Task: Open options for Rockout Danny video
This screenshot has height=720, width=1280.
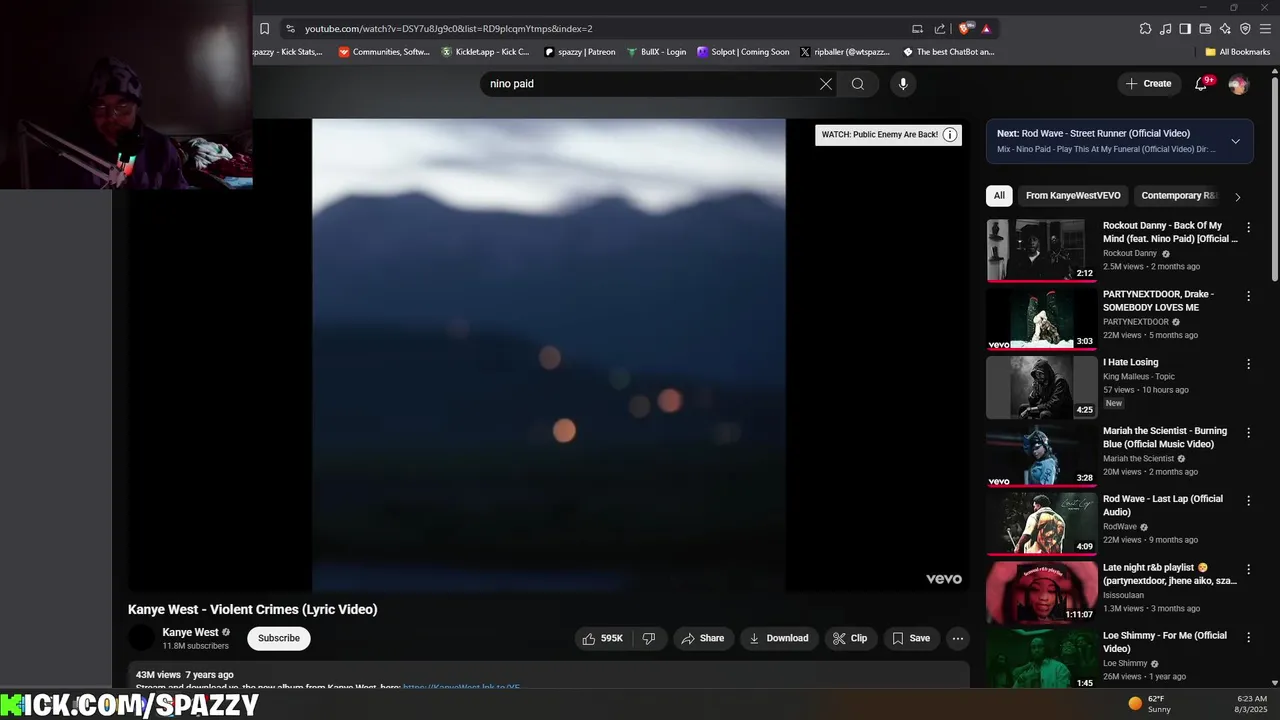Action: click(1248, 227)
